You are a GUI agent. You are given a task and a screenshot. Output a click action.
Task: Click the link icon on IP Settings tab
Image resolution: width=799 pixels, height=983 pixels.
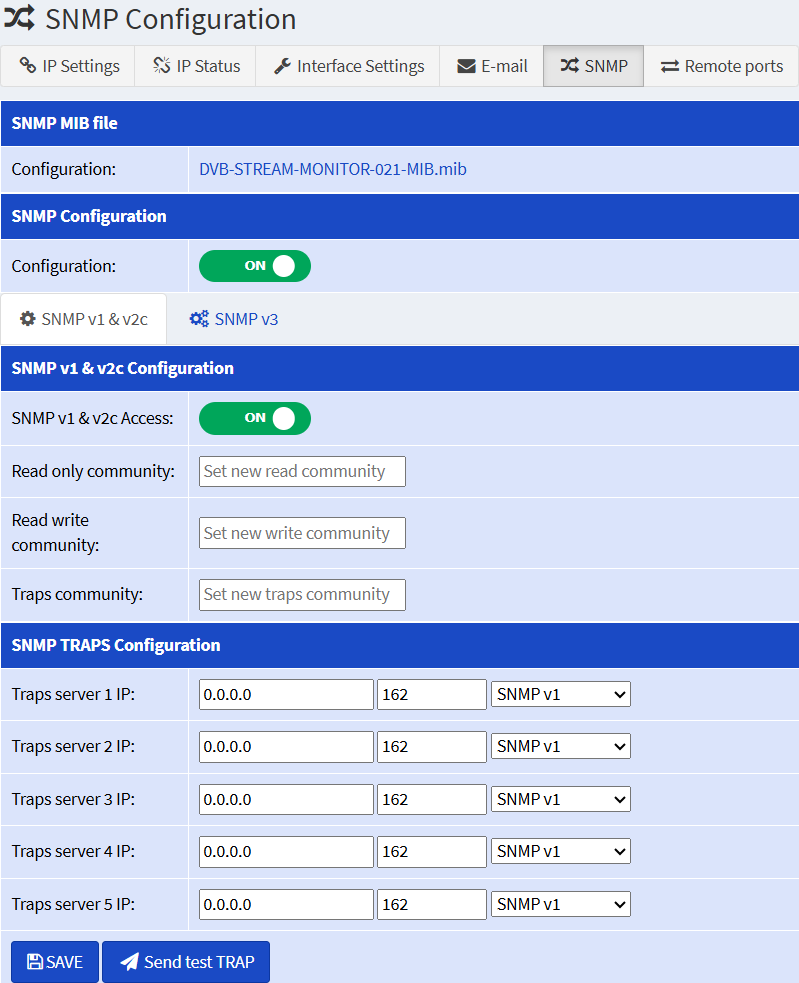(28, 65)
